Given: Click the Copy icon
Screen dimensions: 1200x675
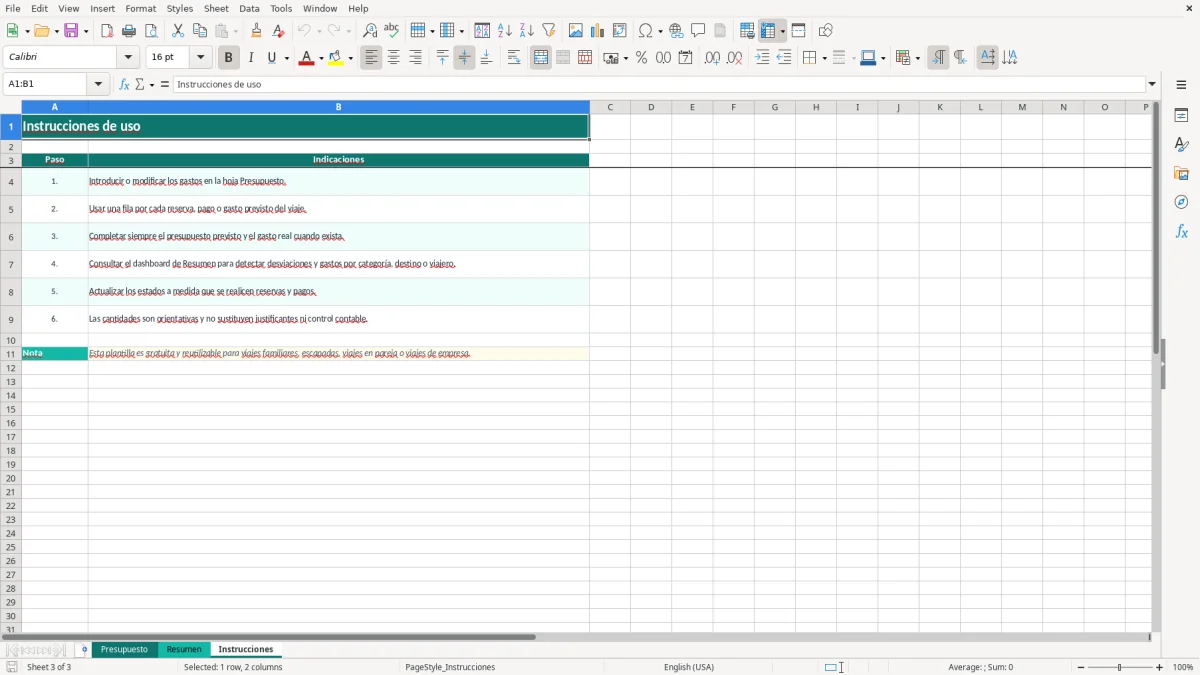Looking at the screenshot, I should [x=200, y=31].
